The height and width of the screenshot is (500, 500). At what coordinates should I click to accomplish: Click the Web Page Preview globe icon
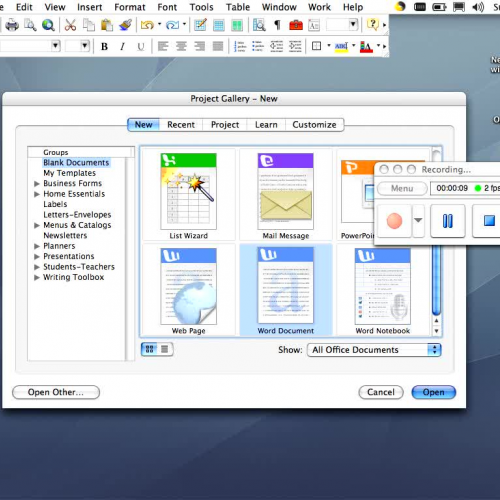48,25
